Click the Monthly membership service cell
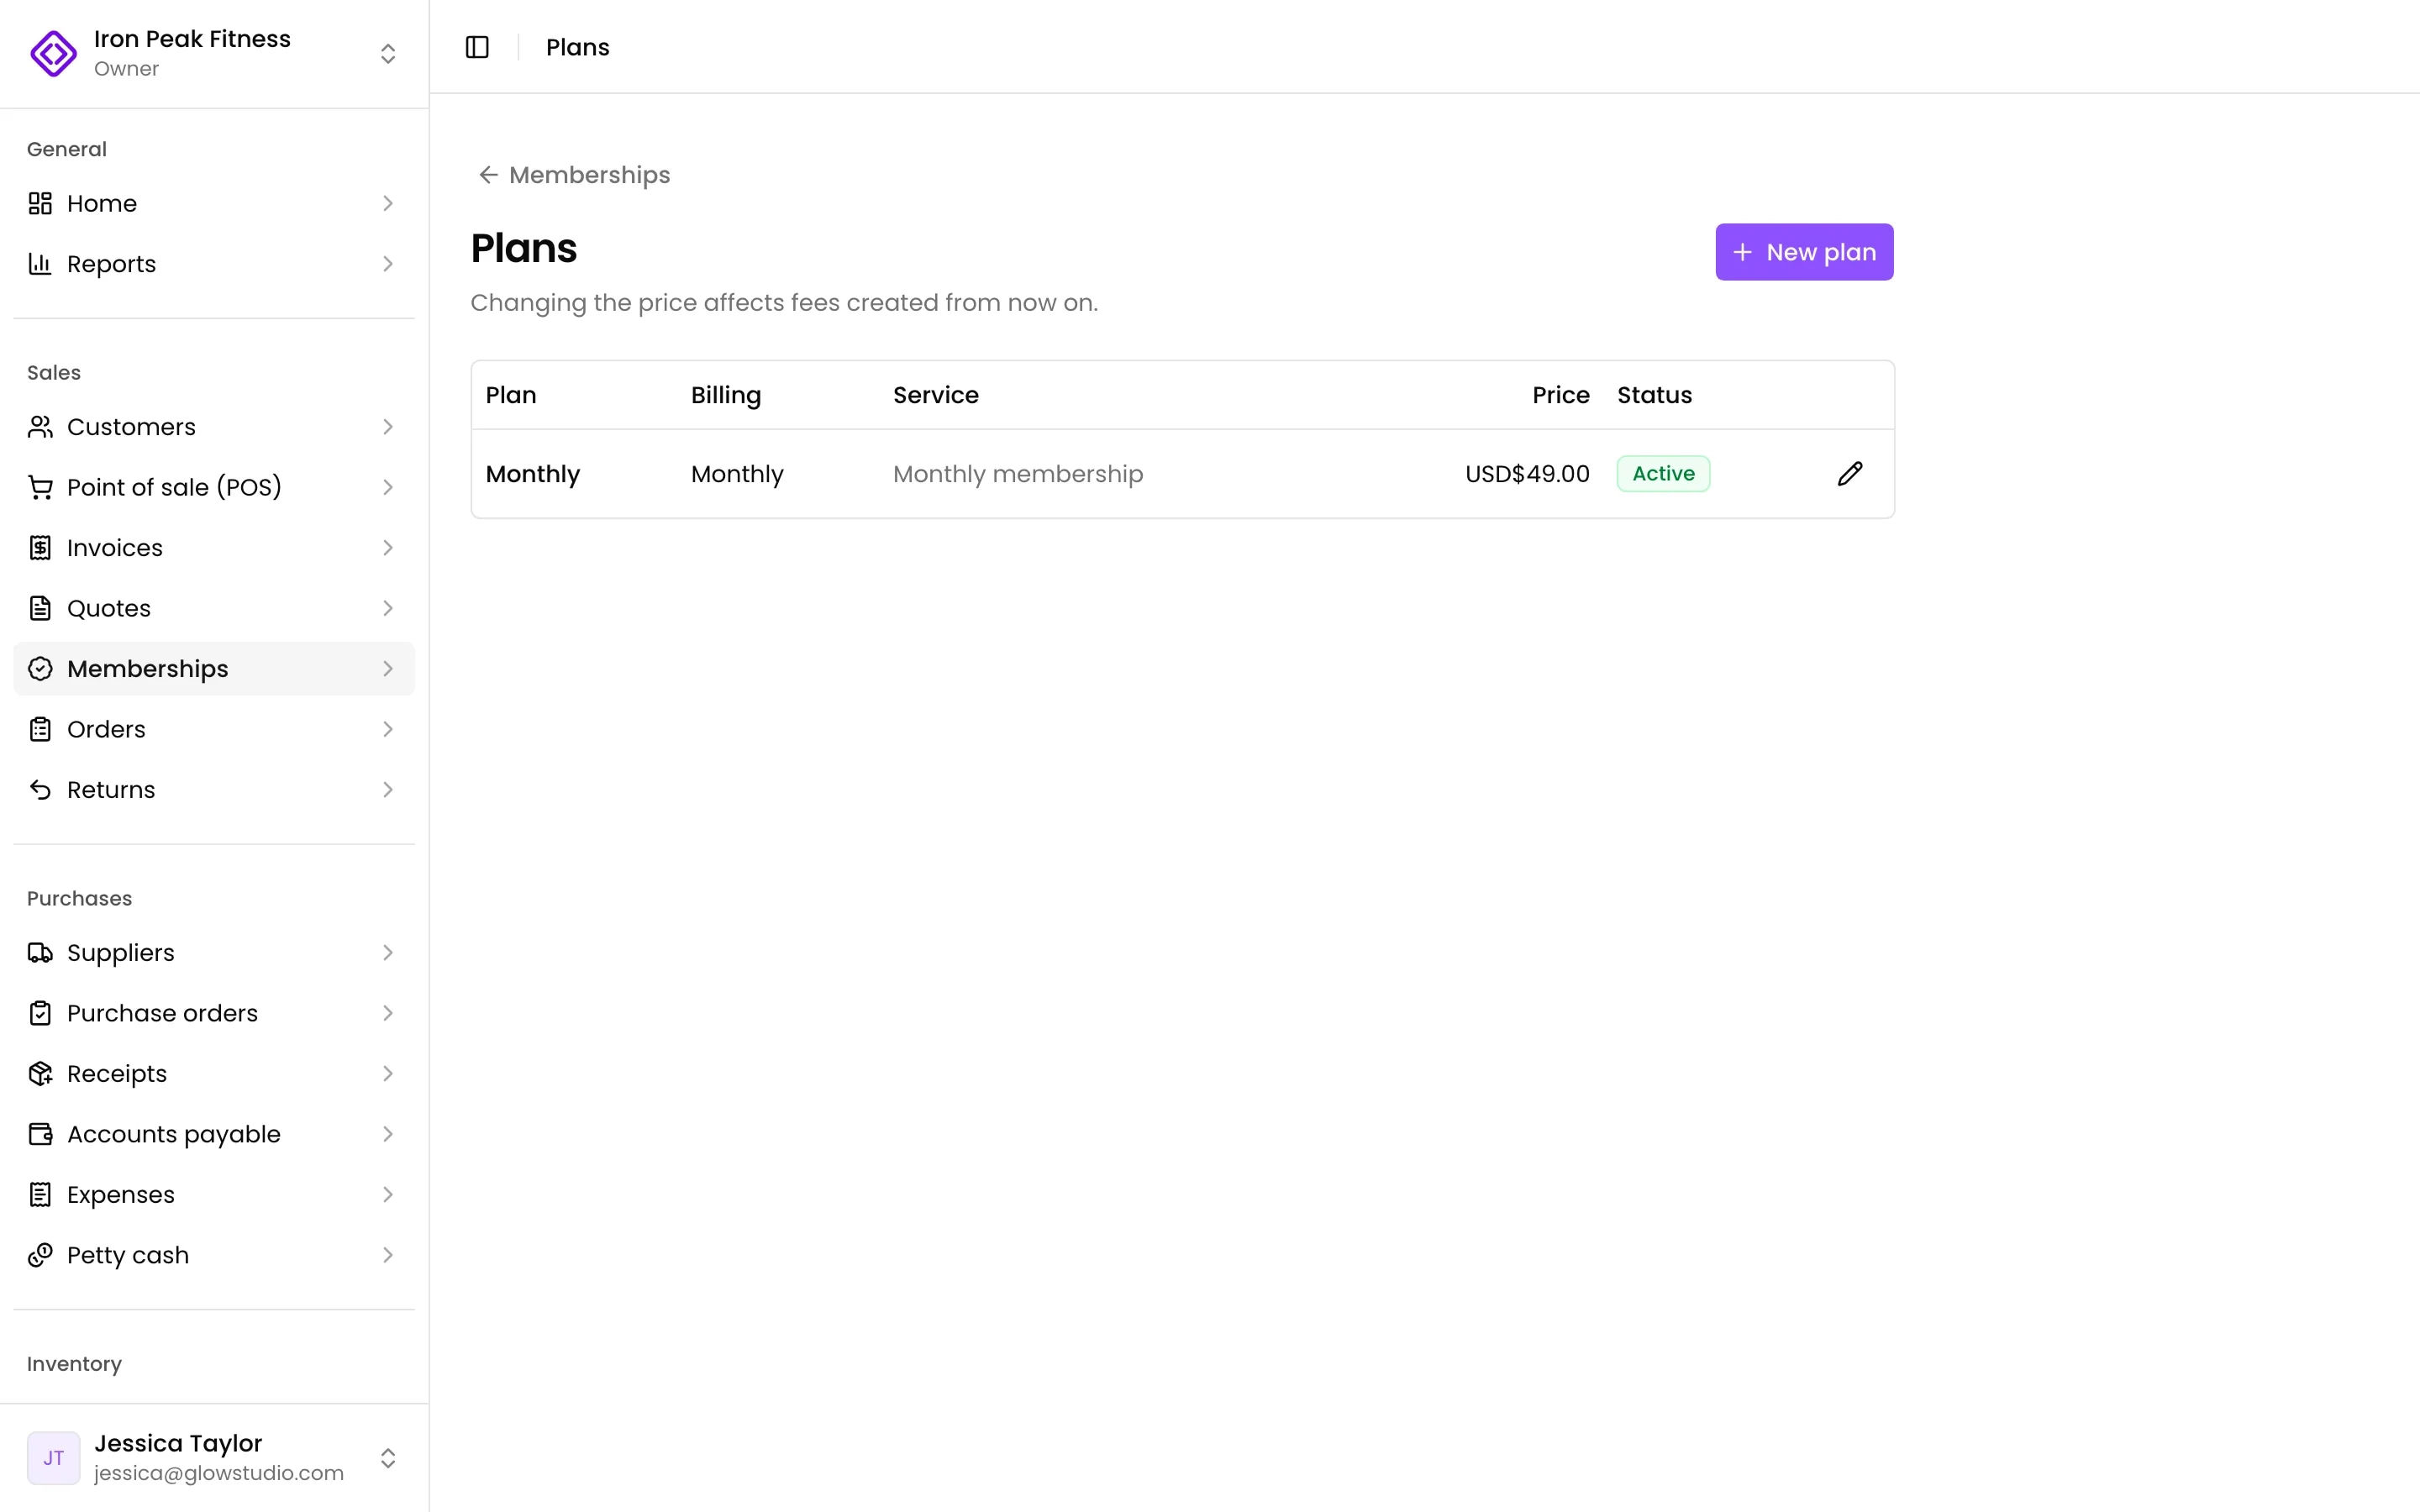This screenshot has width=2420, height=1512. [1018, 474]
